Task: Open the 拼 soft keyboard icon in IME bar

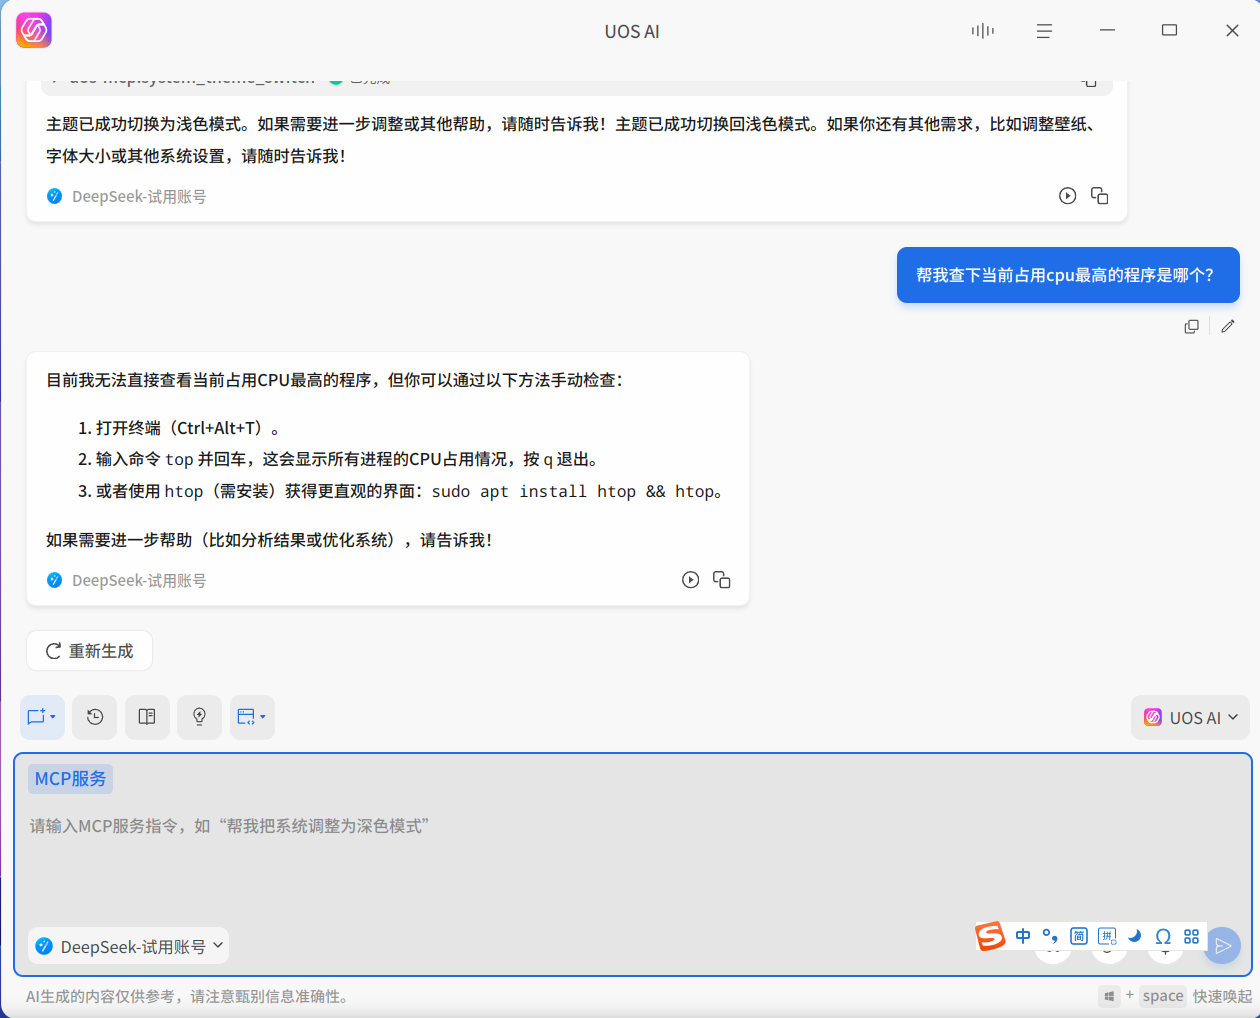Action: 1107,936
